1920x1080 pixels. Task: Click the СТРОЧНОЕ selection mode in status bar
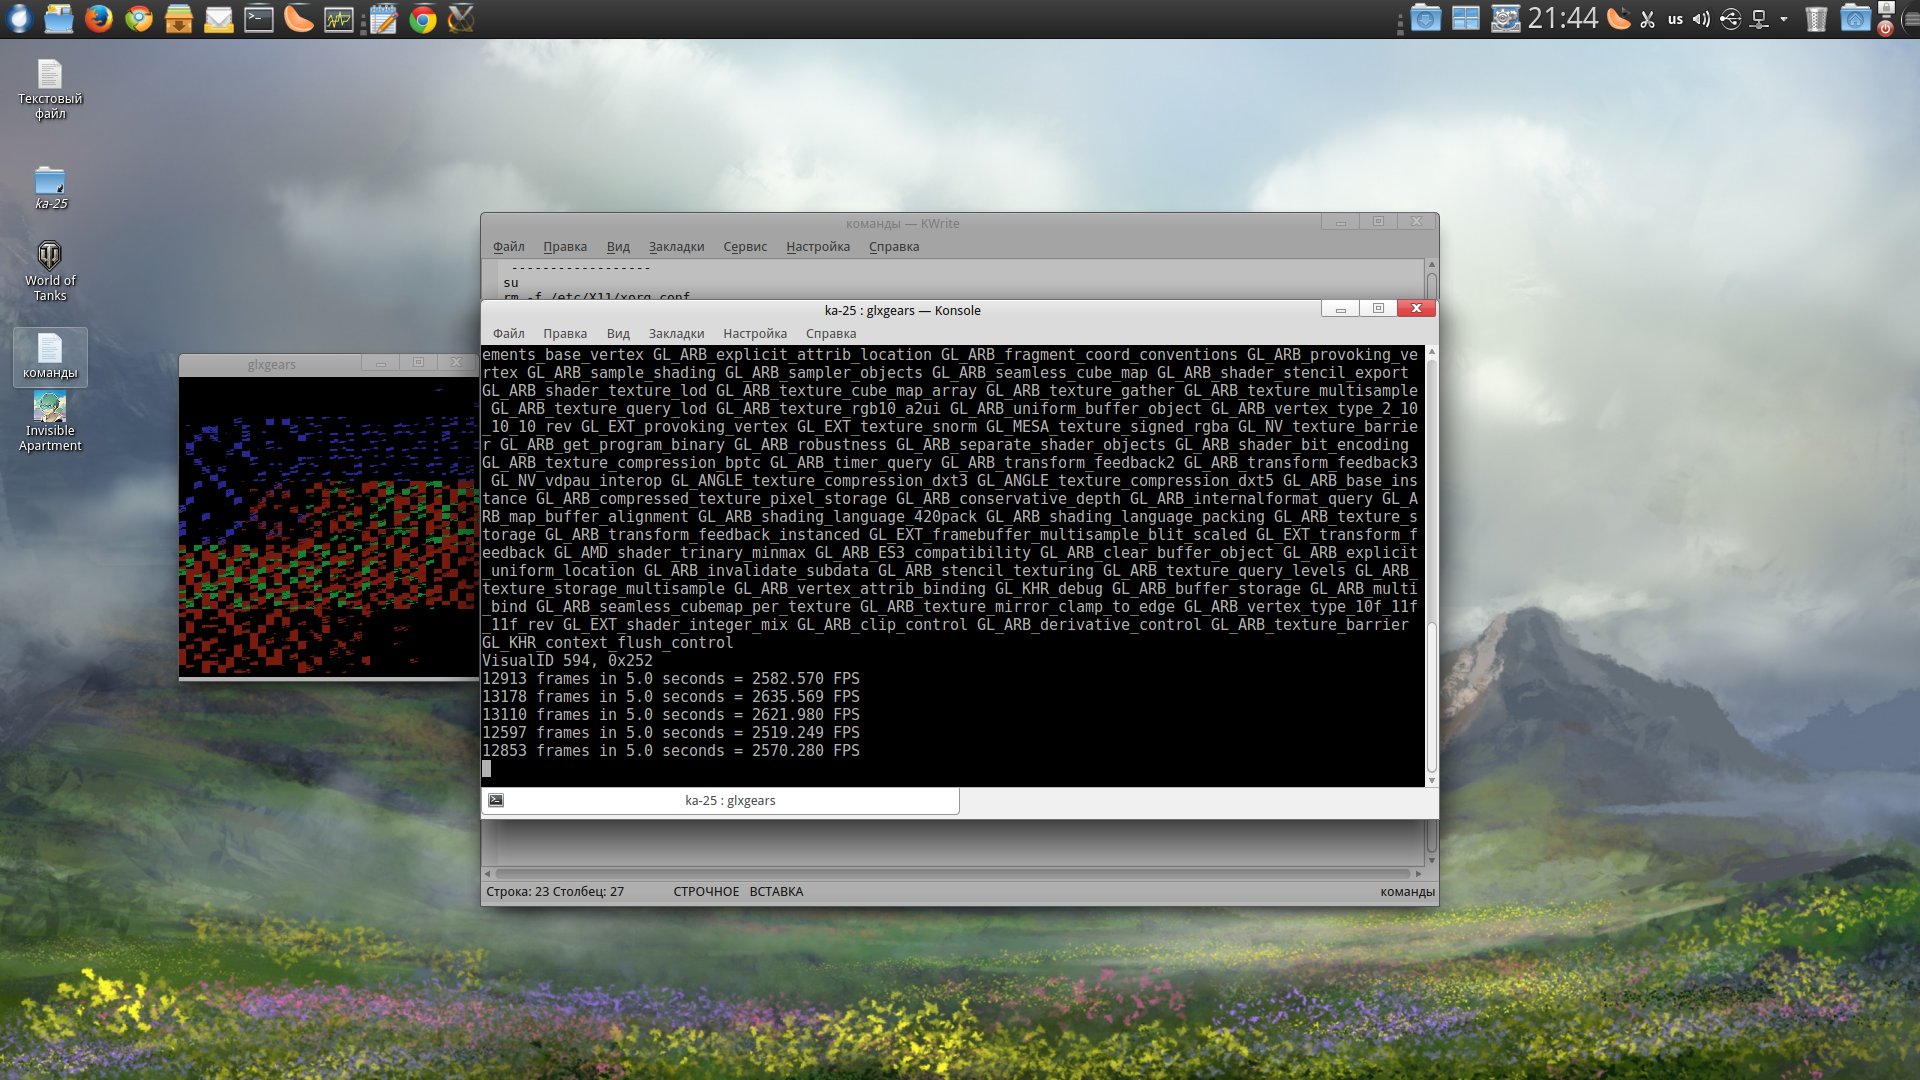pos(706,891)
